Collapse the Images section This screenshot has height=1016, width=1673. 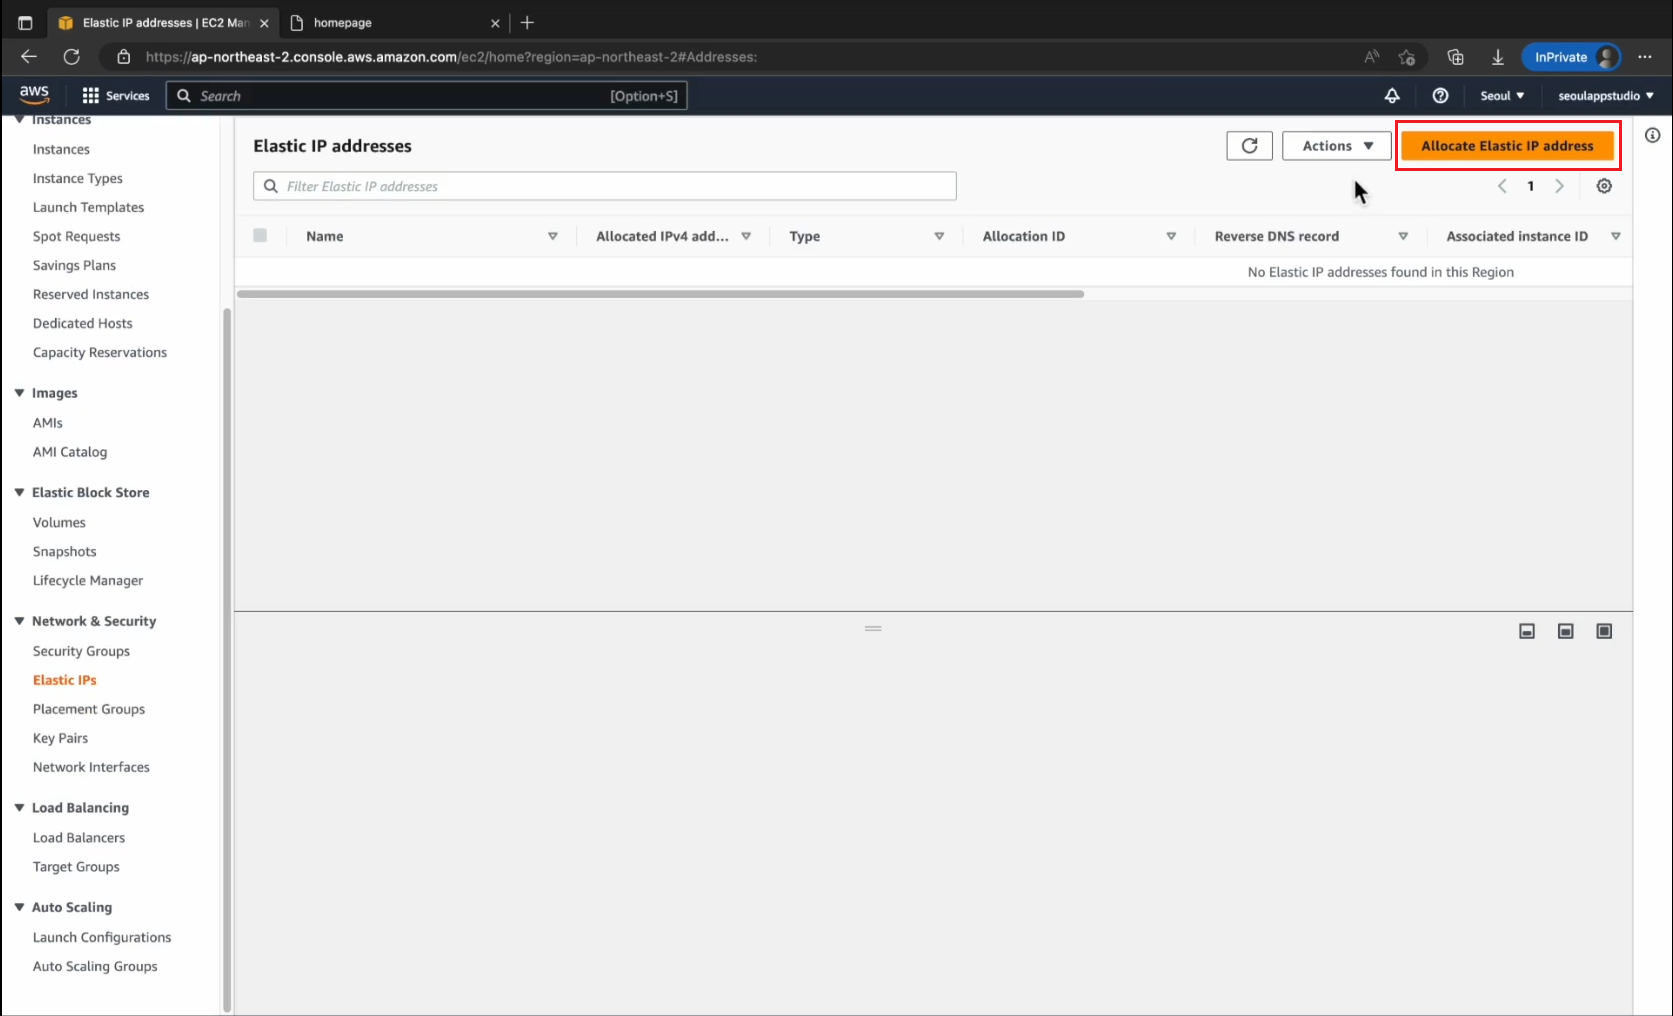19,393
